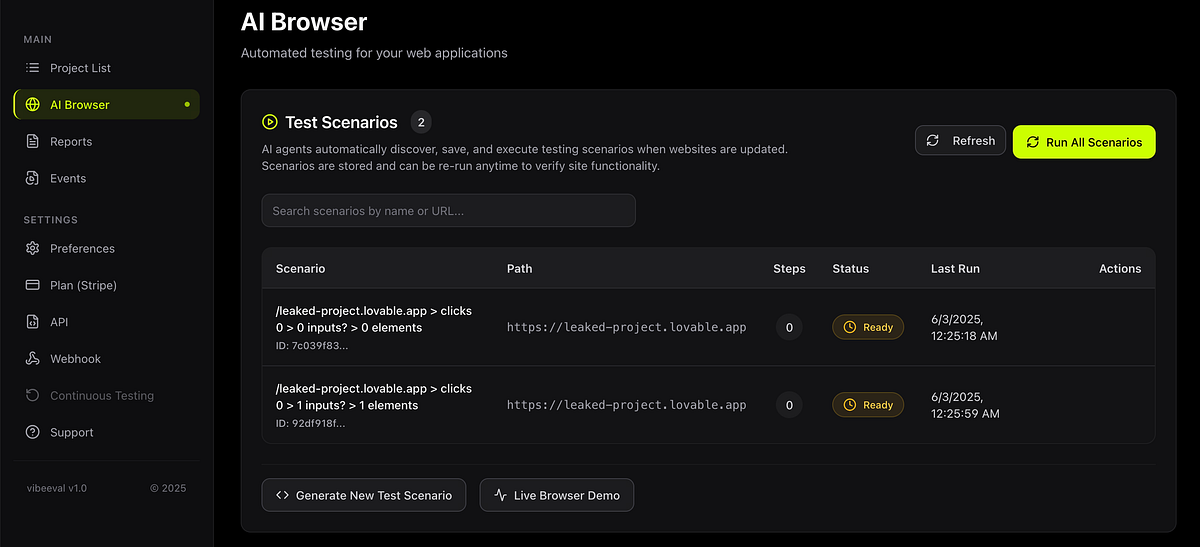Select AI Browser menu item
1200x547 pixels.
[x=106, y=105]
